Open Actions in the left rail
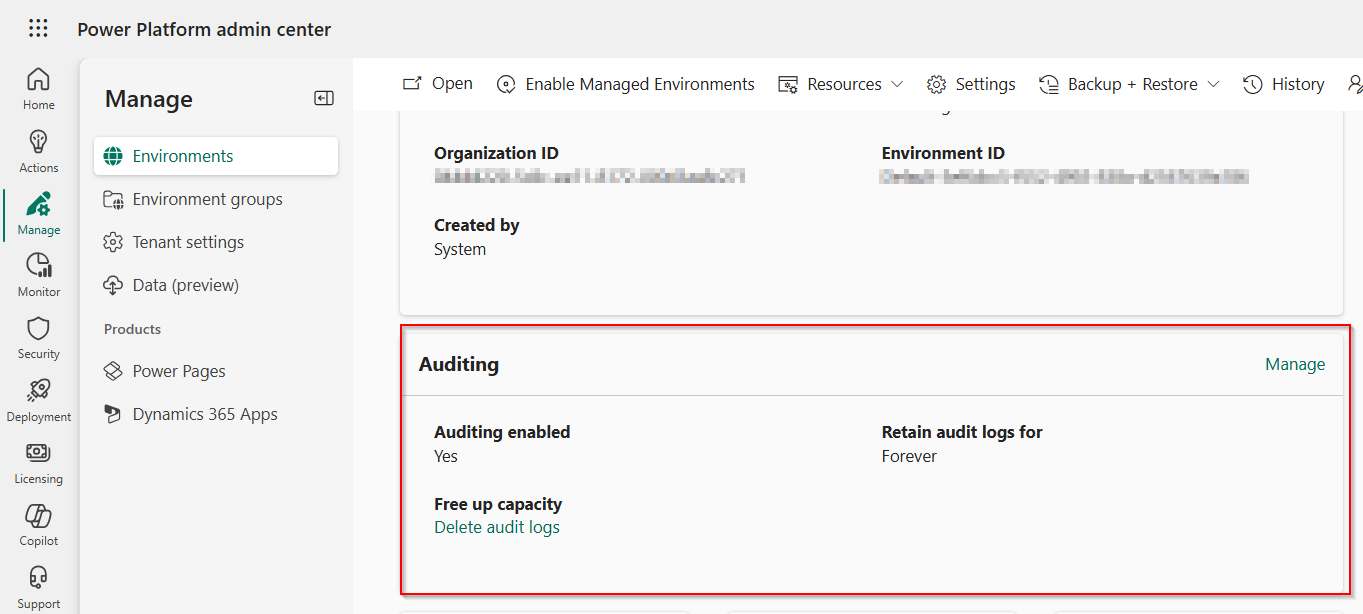 point(39,151)
